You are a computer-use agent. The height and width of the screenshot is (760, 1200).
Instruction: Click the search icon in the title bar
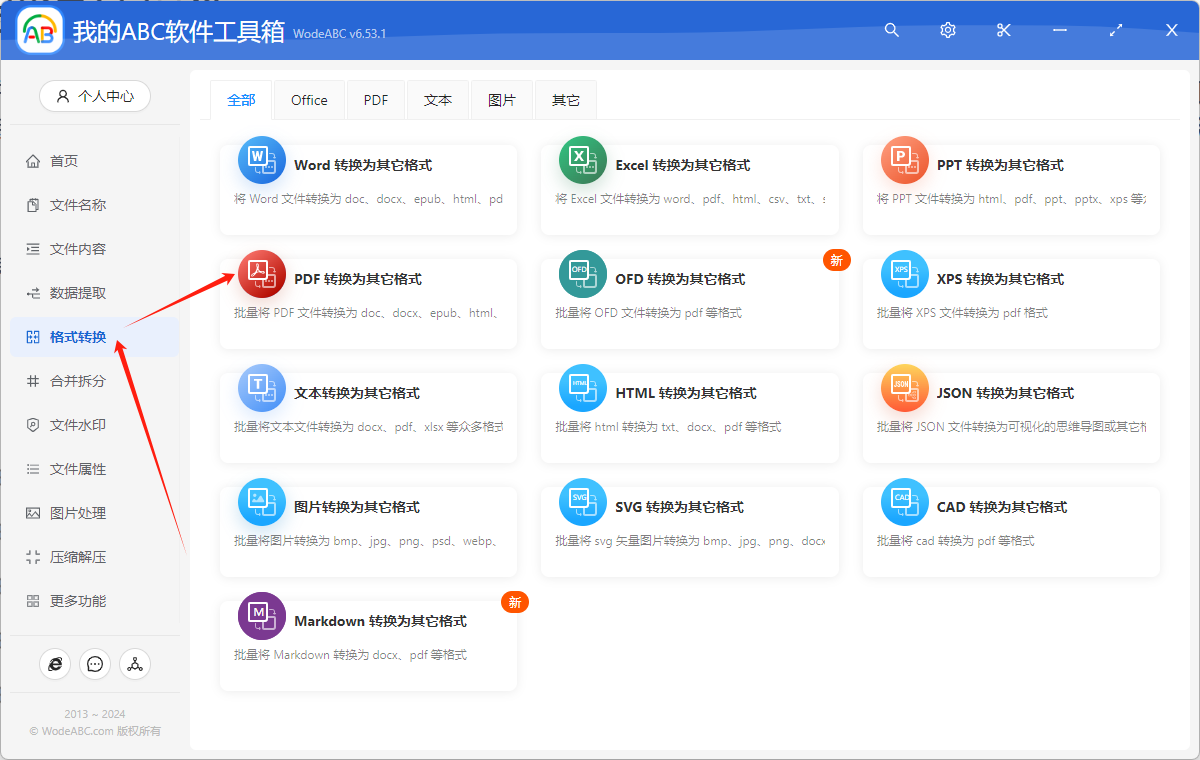[x=891, y=30]
